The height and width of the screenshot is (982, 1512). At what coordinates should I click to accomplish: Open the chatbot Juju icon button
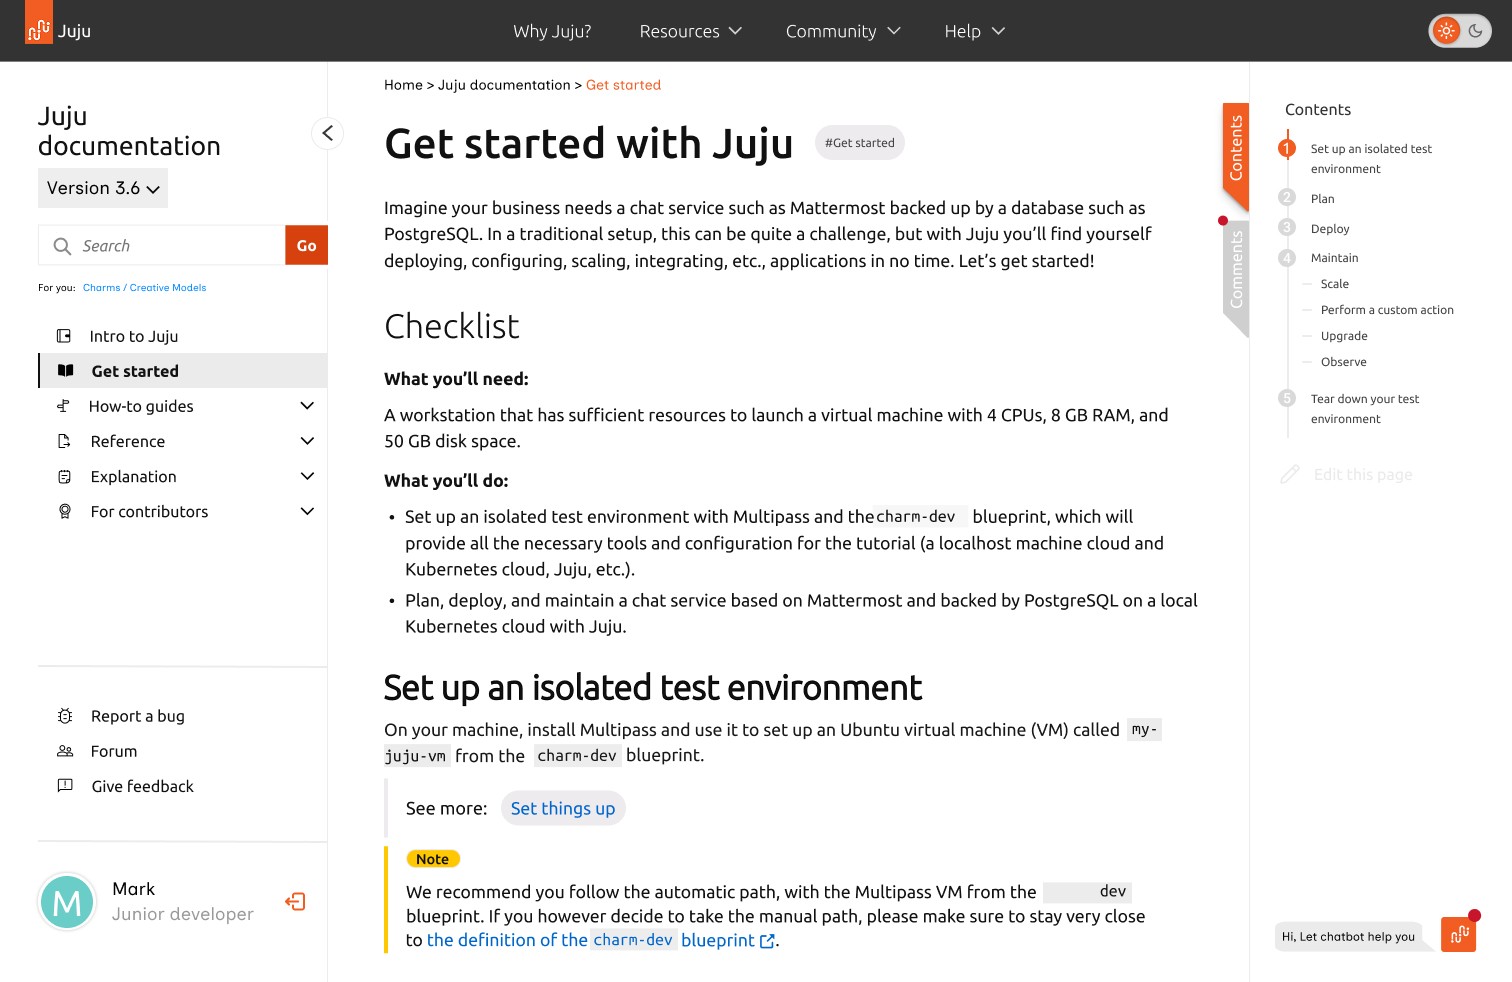(1459, 934)
